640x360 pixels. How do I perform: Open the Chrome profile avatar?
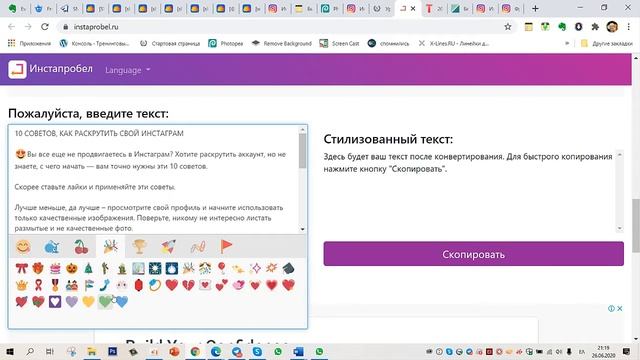tap(612, 27)
